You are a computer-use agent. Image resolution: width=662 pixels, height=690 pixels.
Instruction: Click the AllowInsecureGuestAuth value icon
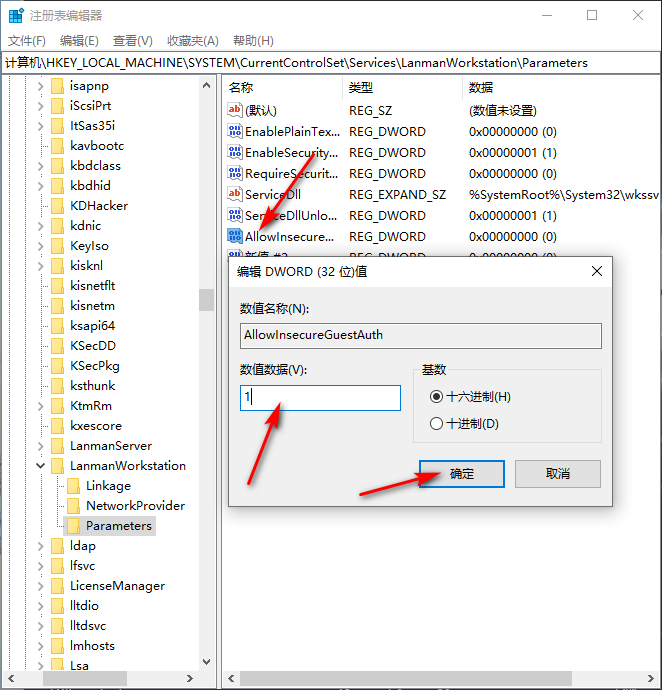236,237
